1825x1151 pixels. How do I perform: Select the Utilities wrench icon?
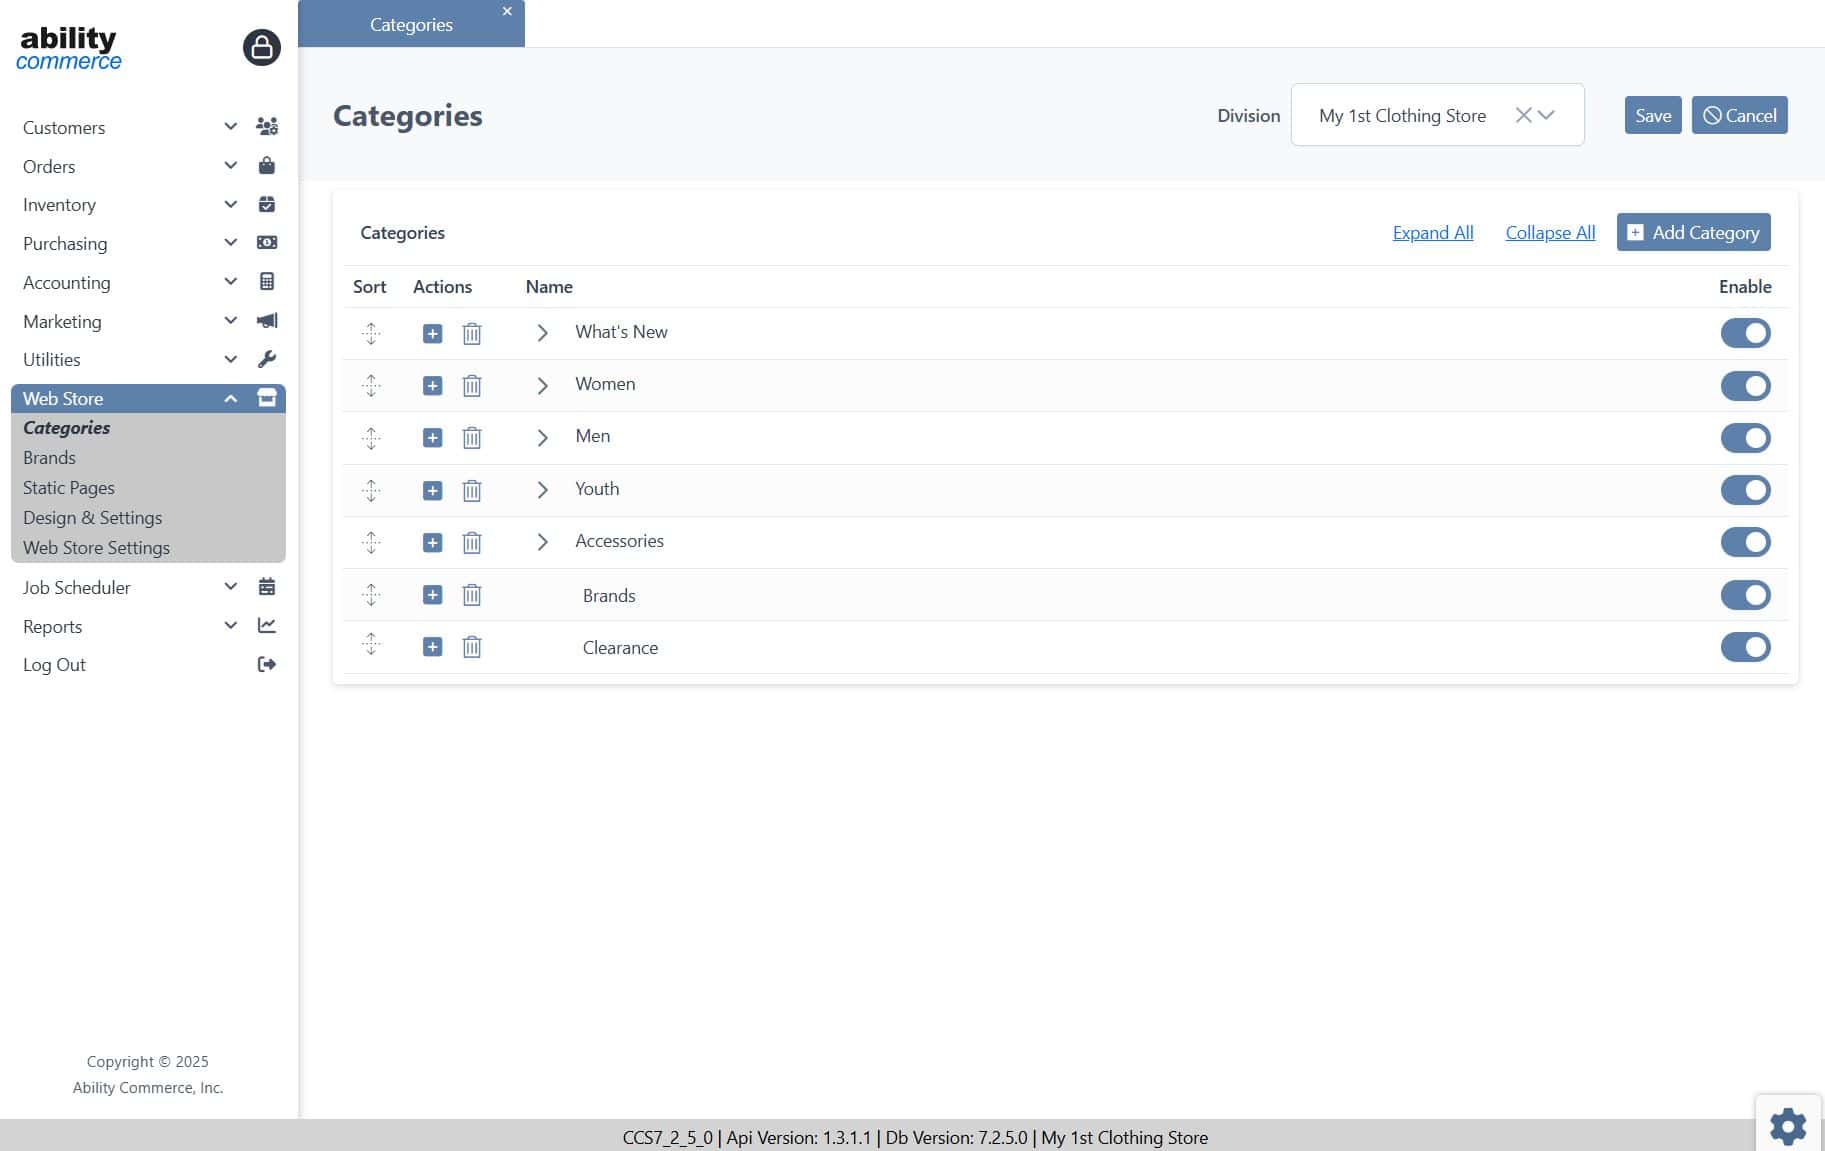[x=266, y=359]
